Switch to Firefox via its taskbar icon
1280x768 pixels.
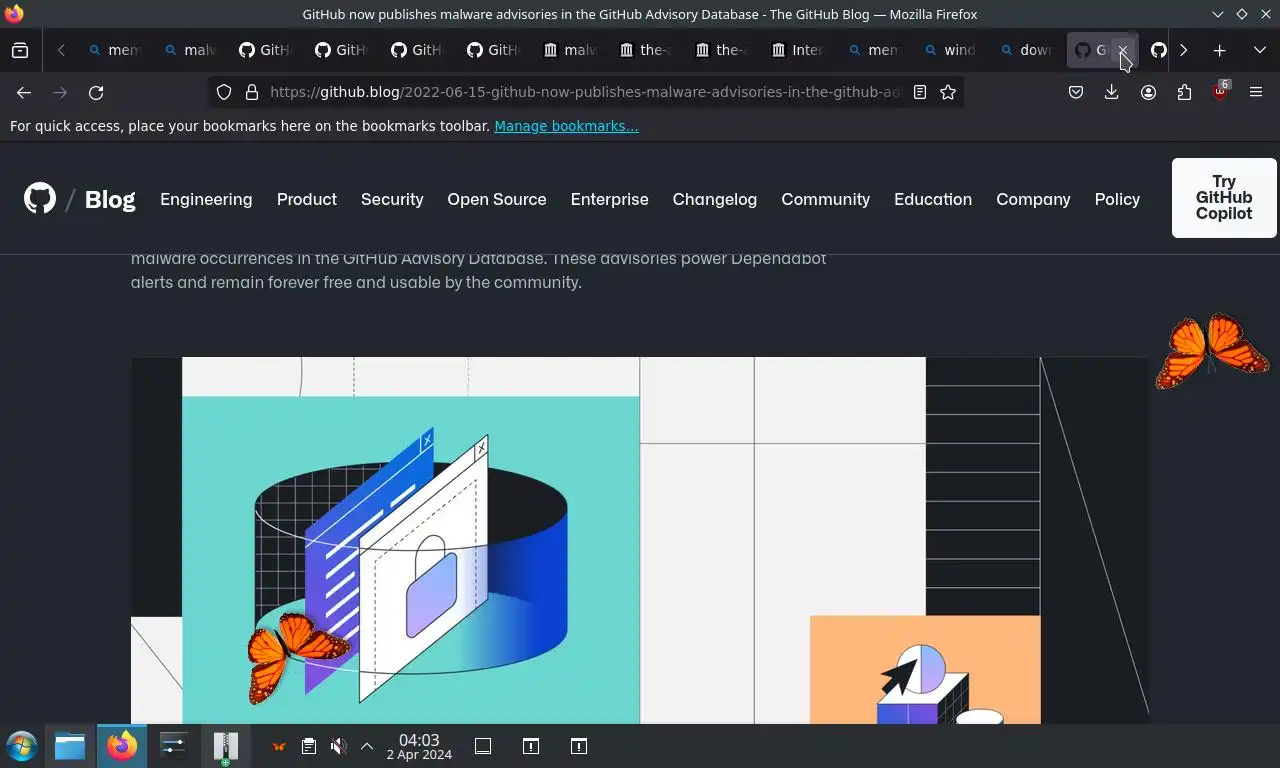point(122,746)
